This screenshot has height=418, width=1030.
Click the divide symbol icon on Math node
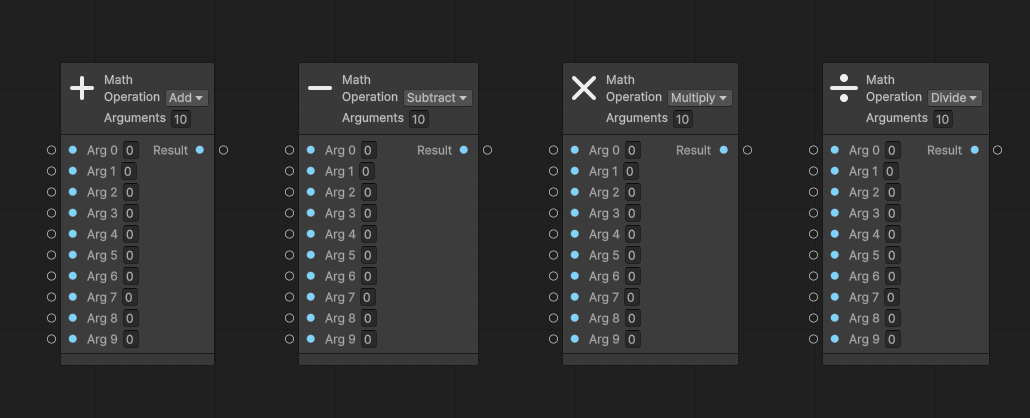pos(844,88)
